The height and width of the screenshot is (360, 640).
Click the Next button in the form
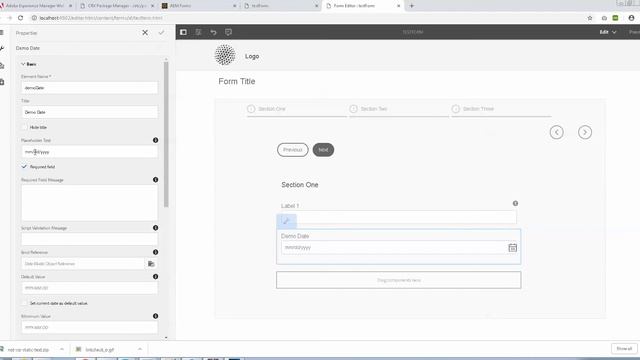pyautogui.click(x=323, y=150)
